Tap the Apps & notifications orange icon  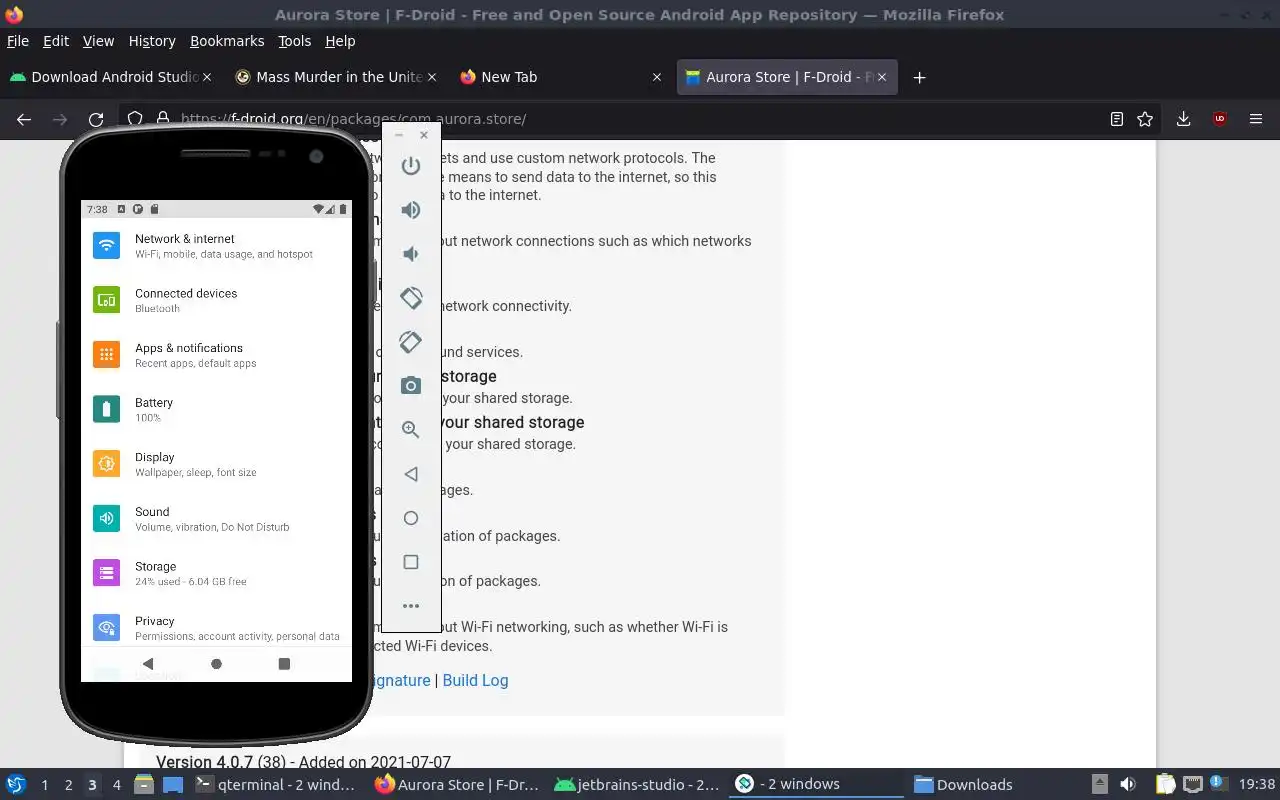[x=107, y=354]
